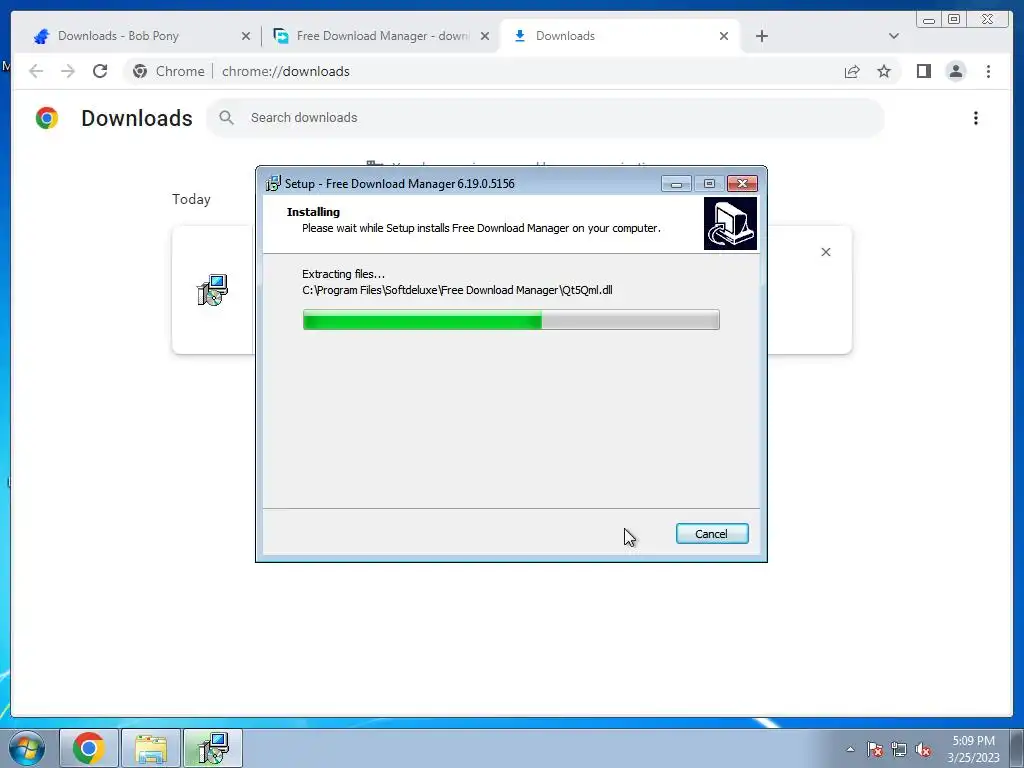Viewport: 1024px width, 768px height.
Task: Open the Windows Start menu
Action: click(x=27, y=748)
